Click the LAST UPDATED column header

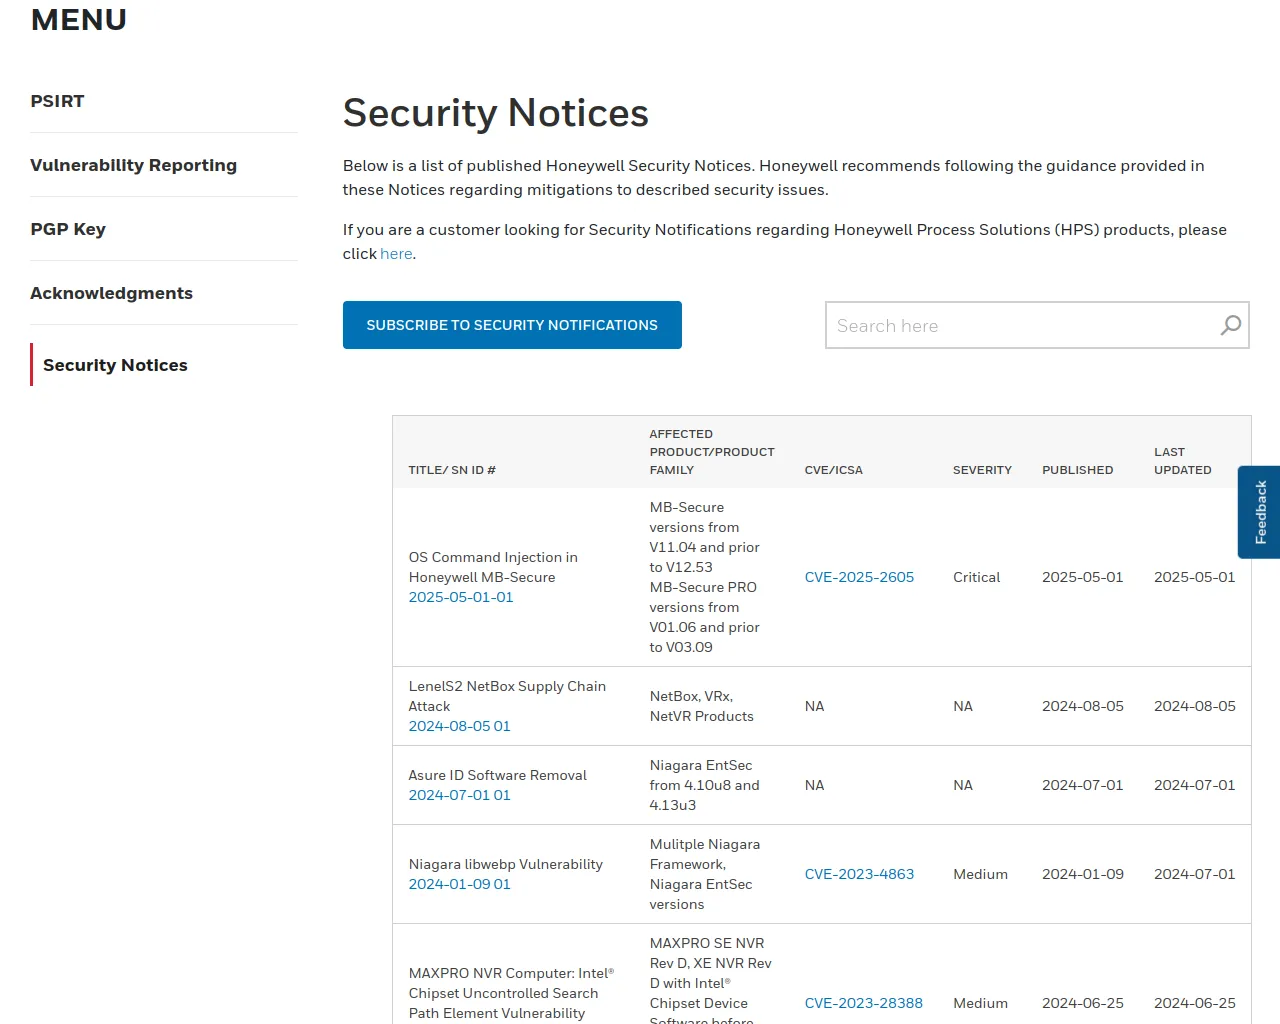click(x=1182, y=461)
